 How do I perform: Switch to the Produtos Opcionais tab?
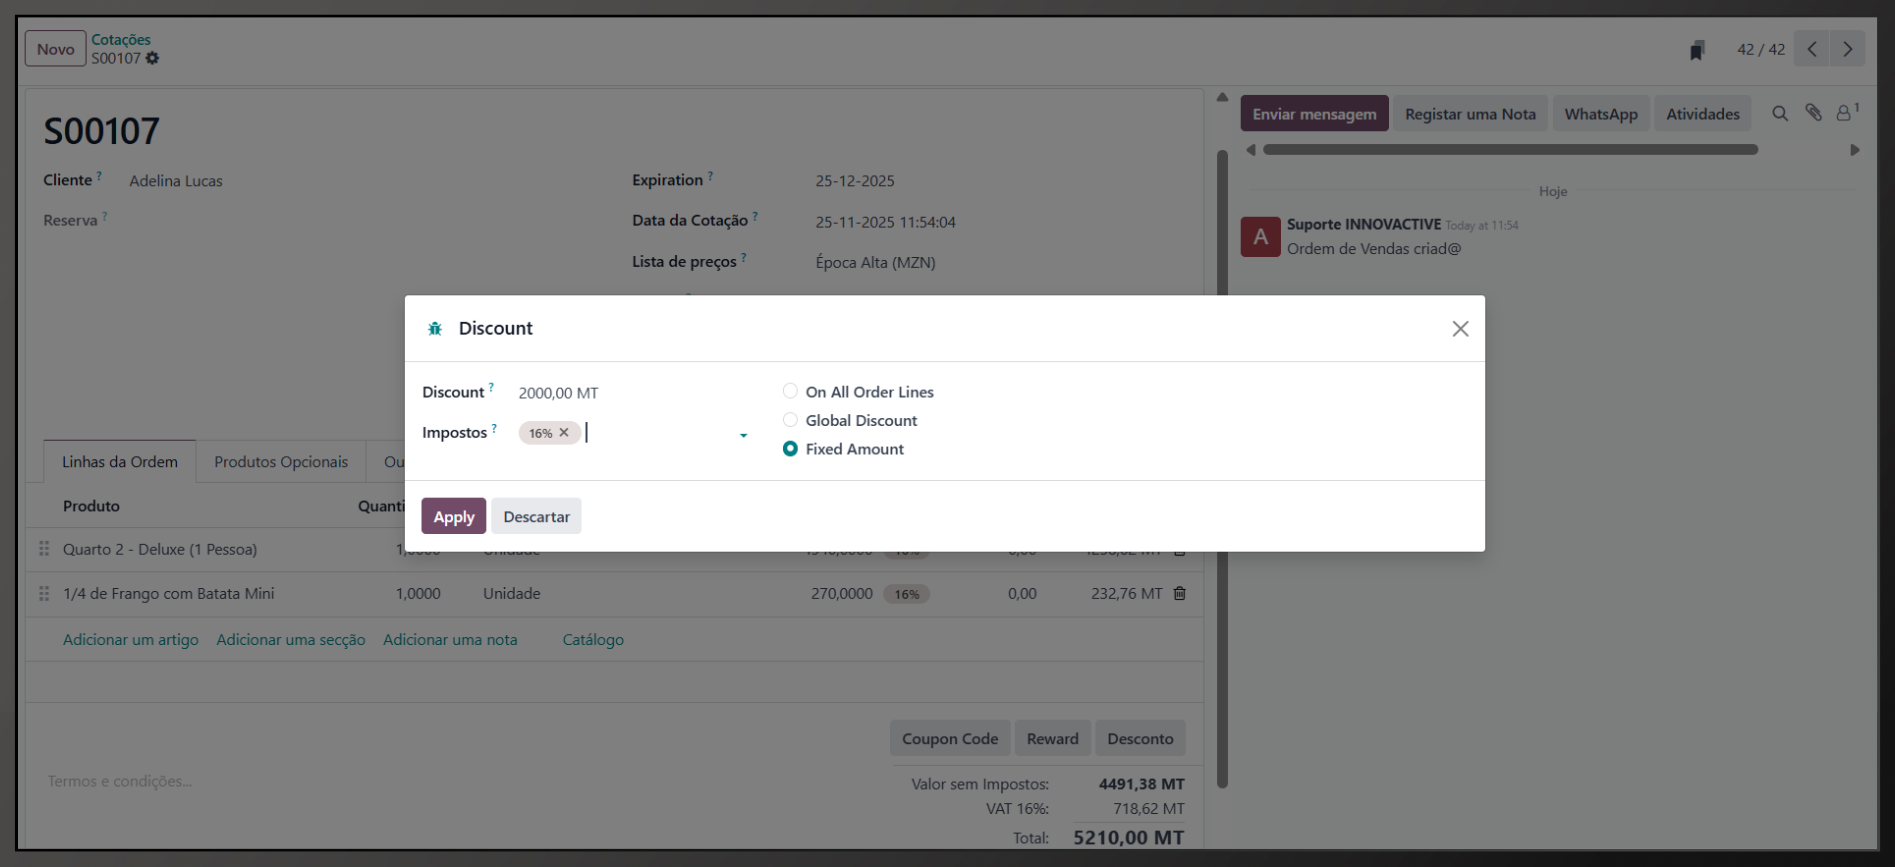[x=281, y=462]
